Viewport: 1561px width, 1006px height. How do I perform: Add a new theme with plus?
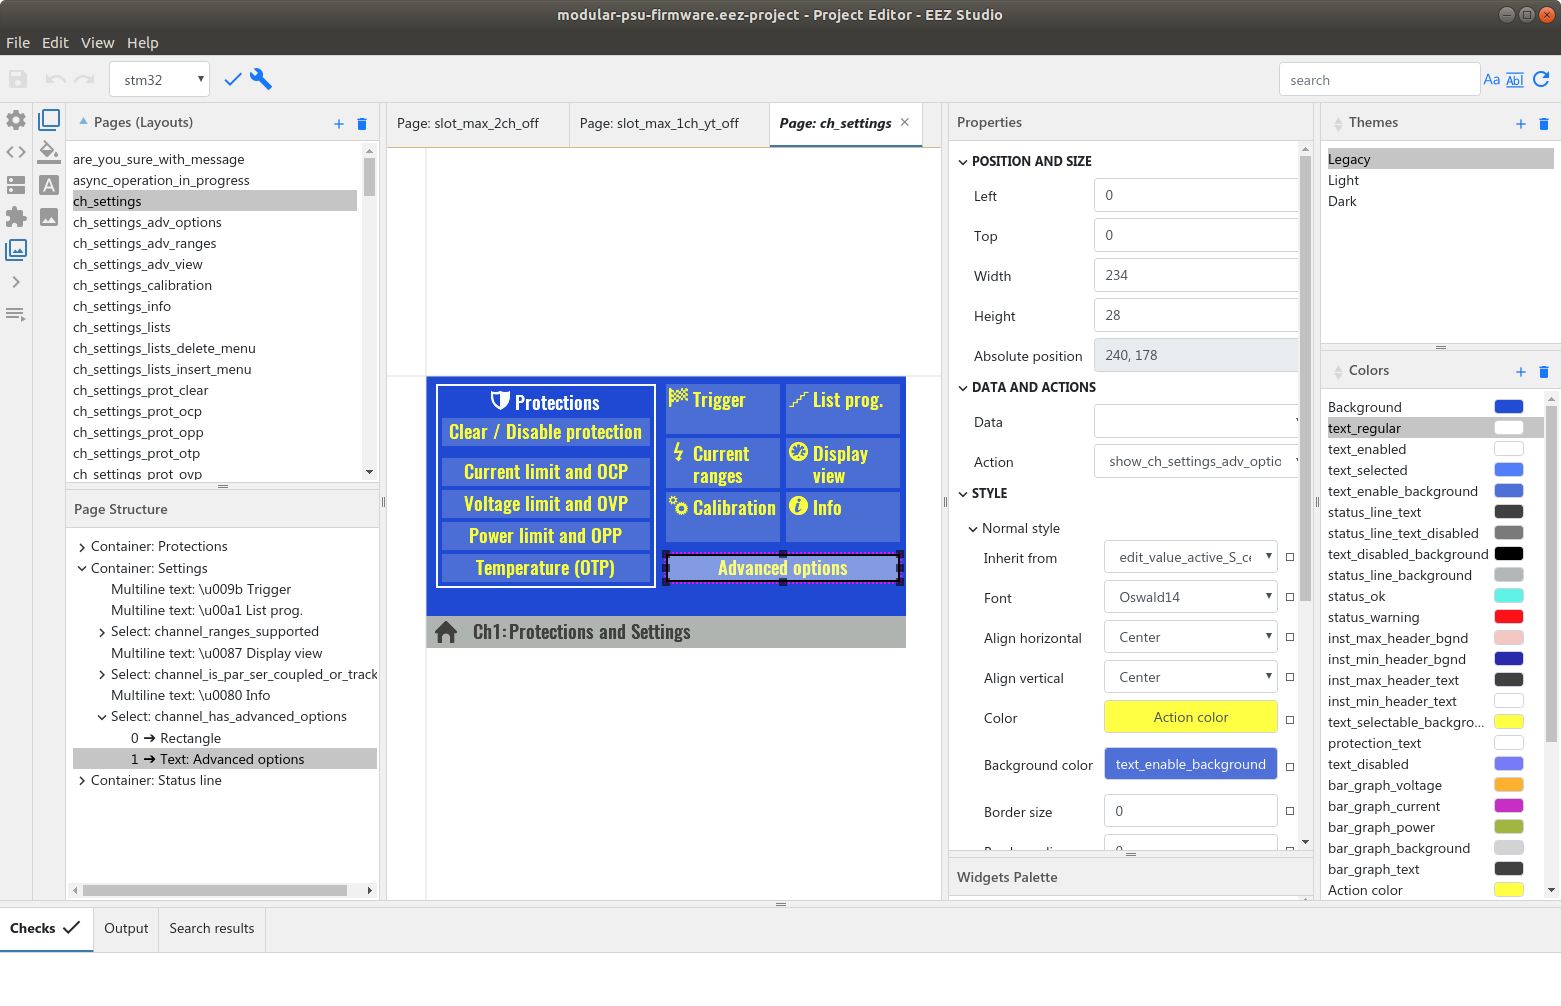point(1521,123)
